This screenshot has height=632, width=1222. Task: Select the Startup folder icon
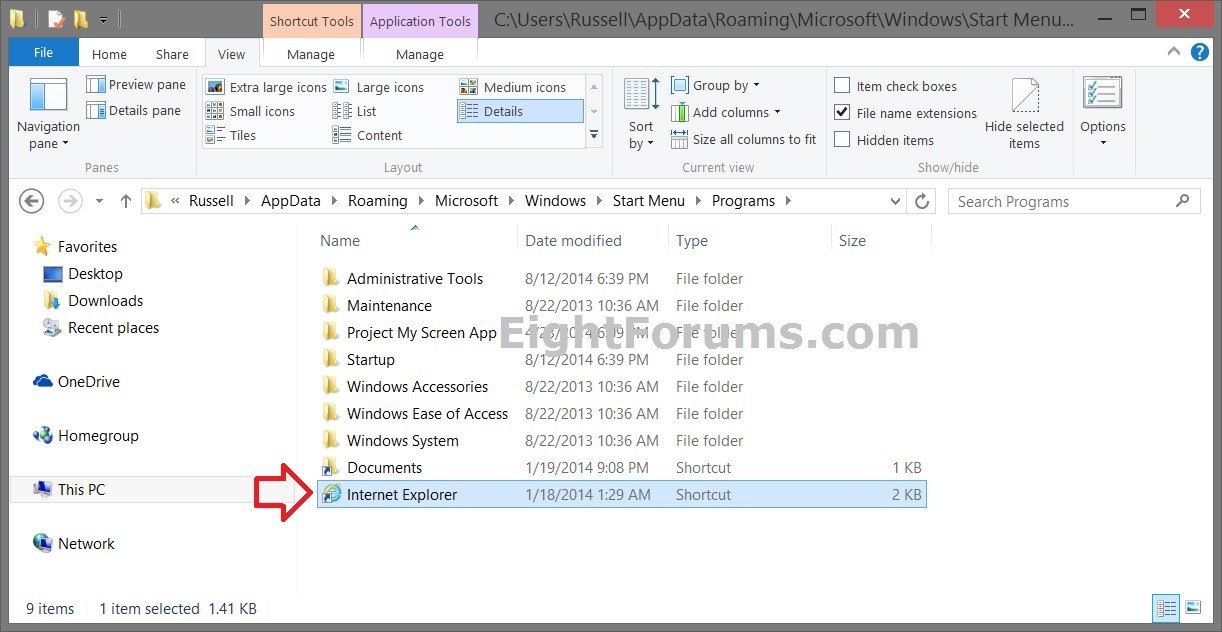[331, 360]
